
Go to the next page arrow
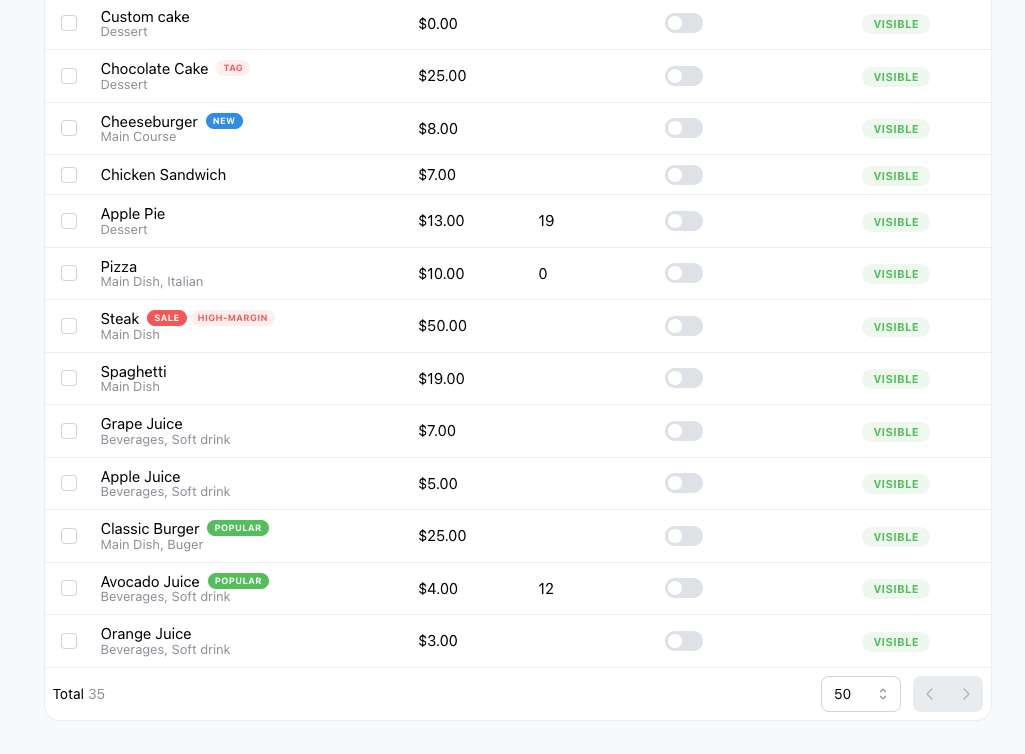(966, 694)
